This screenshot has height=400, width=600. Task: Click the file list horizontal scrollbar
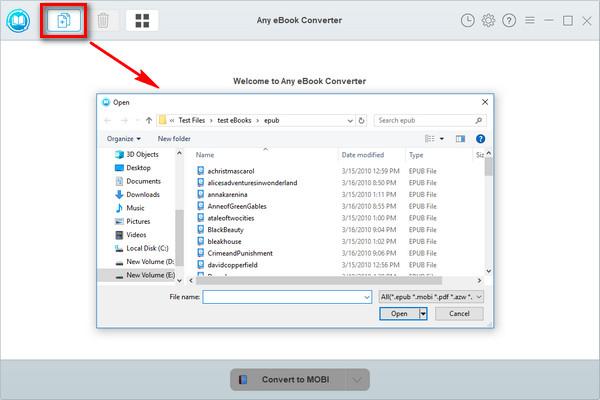point(319,281)
